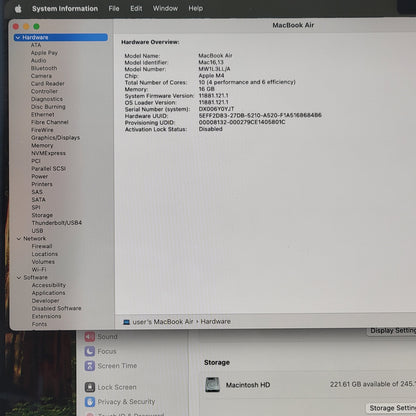416x416 pixels.
Task: Select NVMExpress in the sidebar
Action: pos(49,153)
